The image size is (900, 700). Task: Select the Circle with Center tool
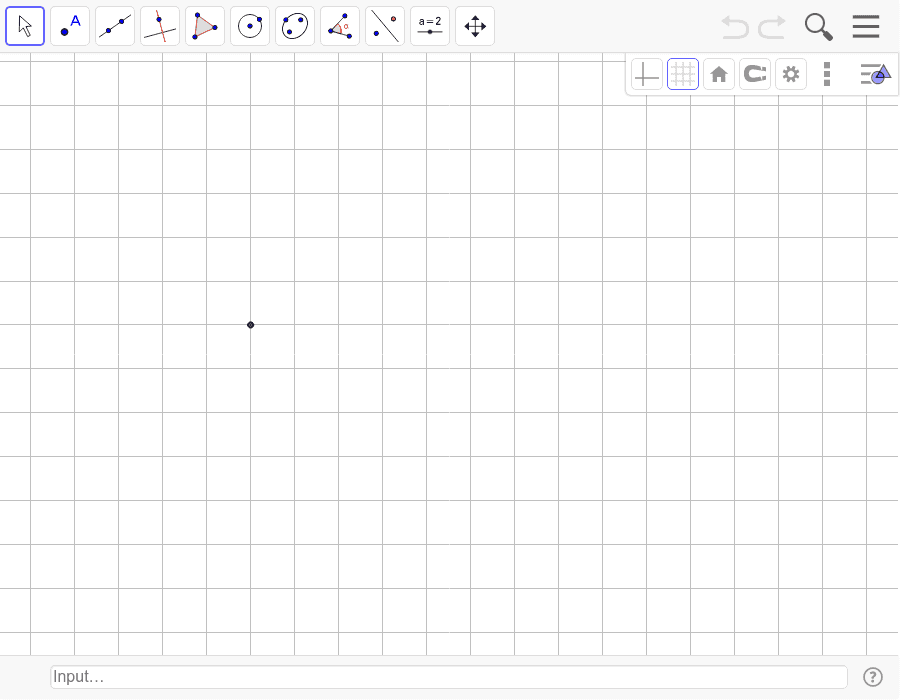point(250,26)
